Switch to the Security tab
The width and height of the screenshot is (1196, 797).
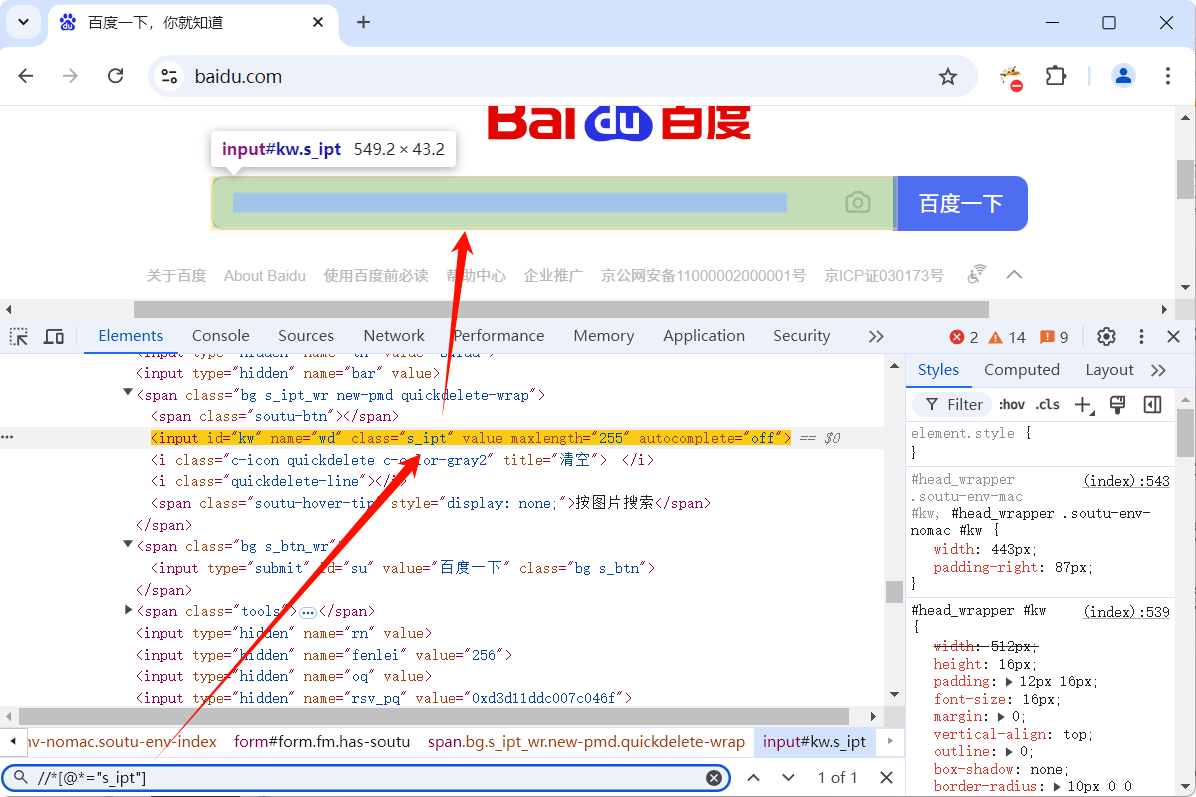[x=801, y=336]
